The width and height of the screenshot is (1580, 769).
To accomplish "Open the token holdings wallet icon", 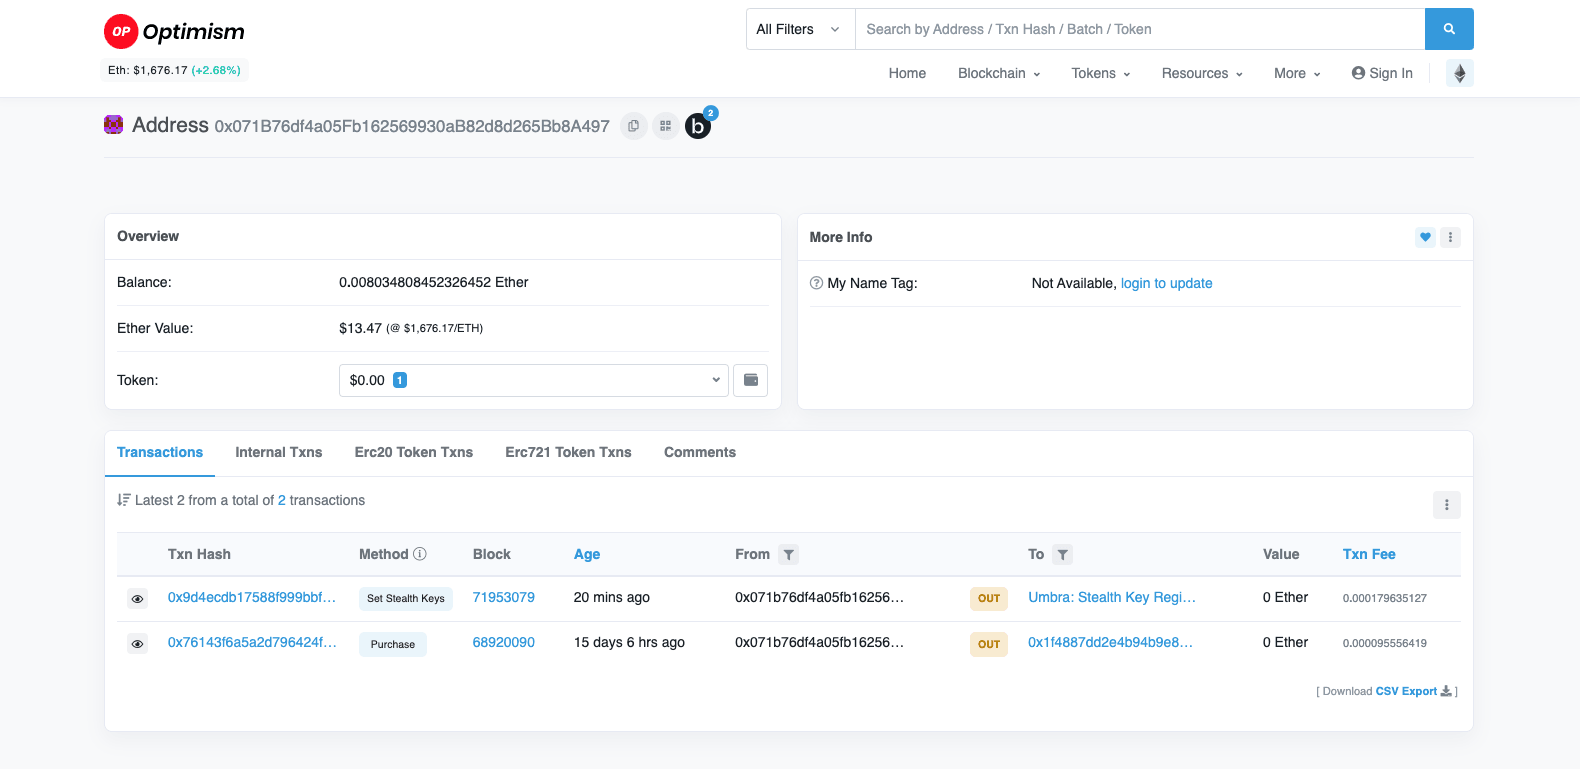I will [750, 380].
